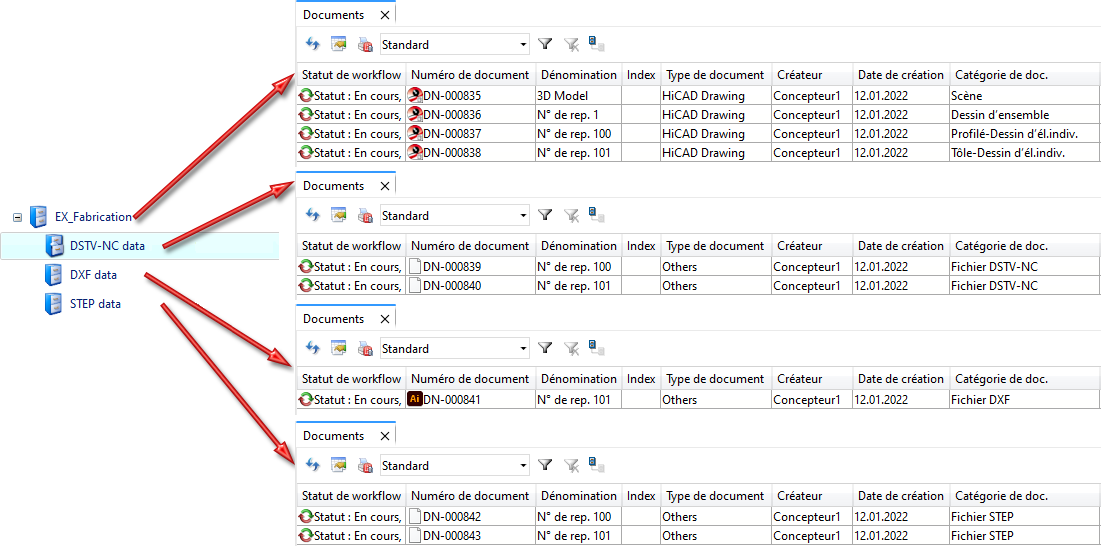Open Standard dropdown above DN-000835 list
Viewport: 1101px width, 546px height.
(523, 44)
